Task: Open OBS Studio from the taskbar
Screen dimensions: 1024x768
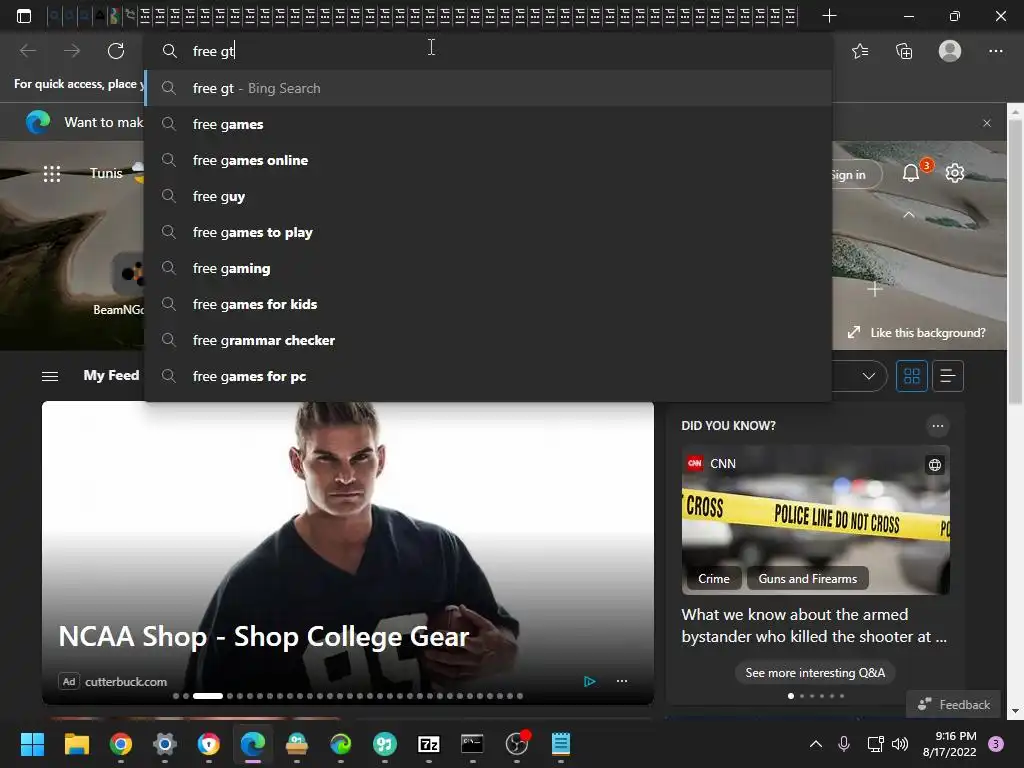Action: click(x=517, y=744)
